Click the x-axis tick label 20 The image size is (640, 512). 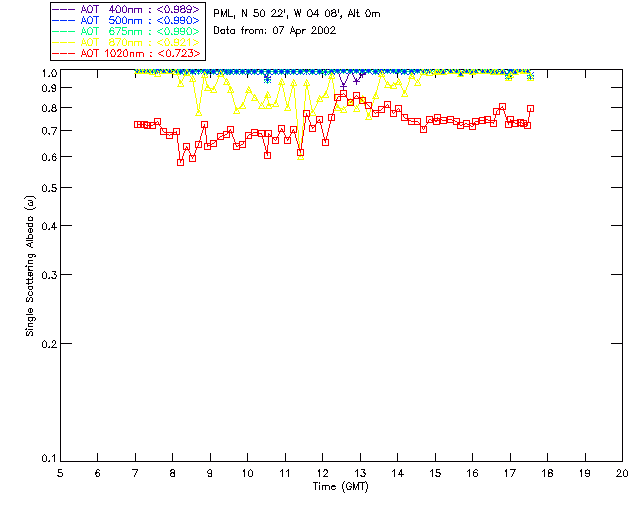(x=622, y=473)
